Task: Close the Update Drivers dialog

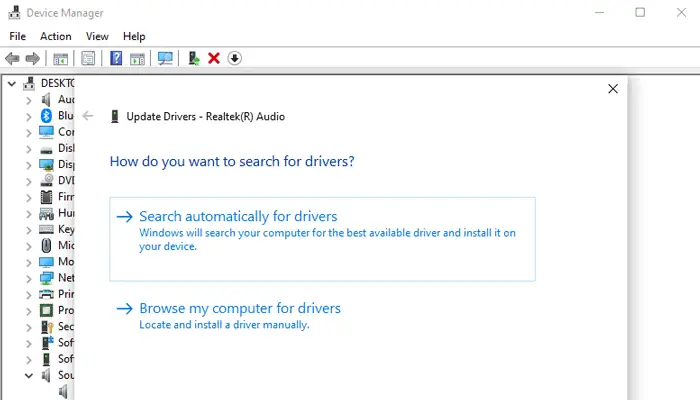Action: point(613,88)
